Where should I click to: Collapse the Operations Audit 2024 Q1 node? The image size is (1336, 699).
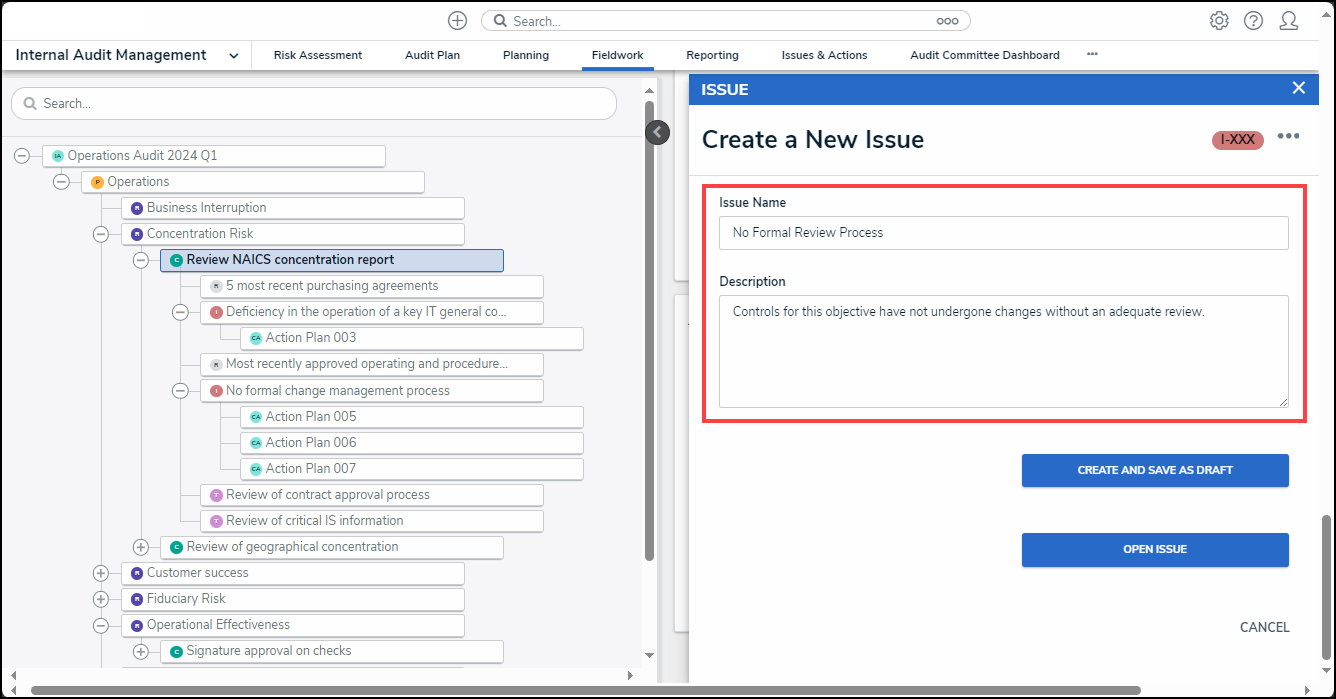pos(22,156)
